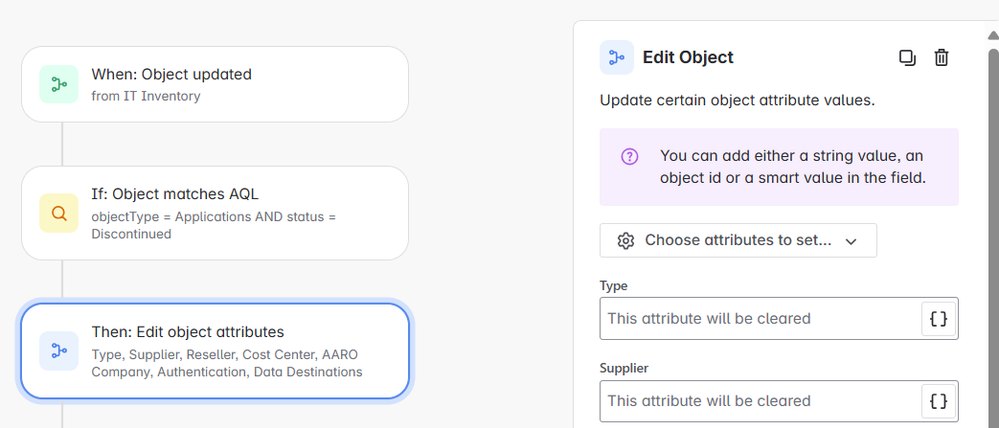Select the When: Object updated trigger title
Viewport: 999px width, 428px height.
click(x=171, y=74)
